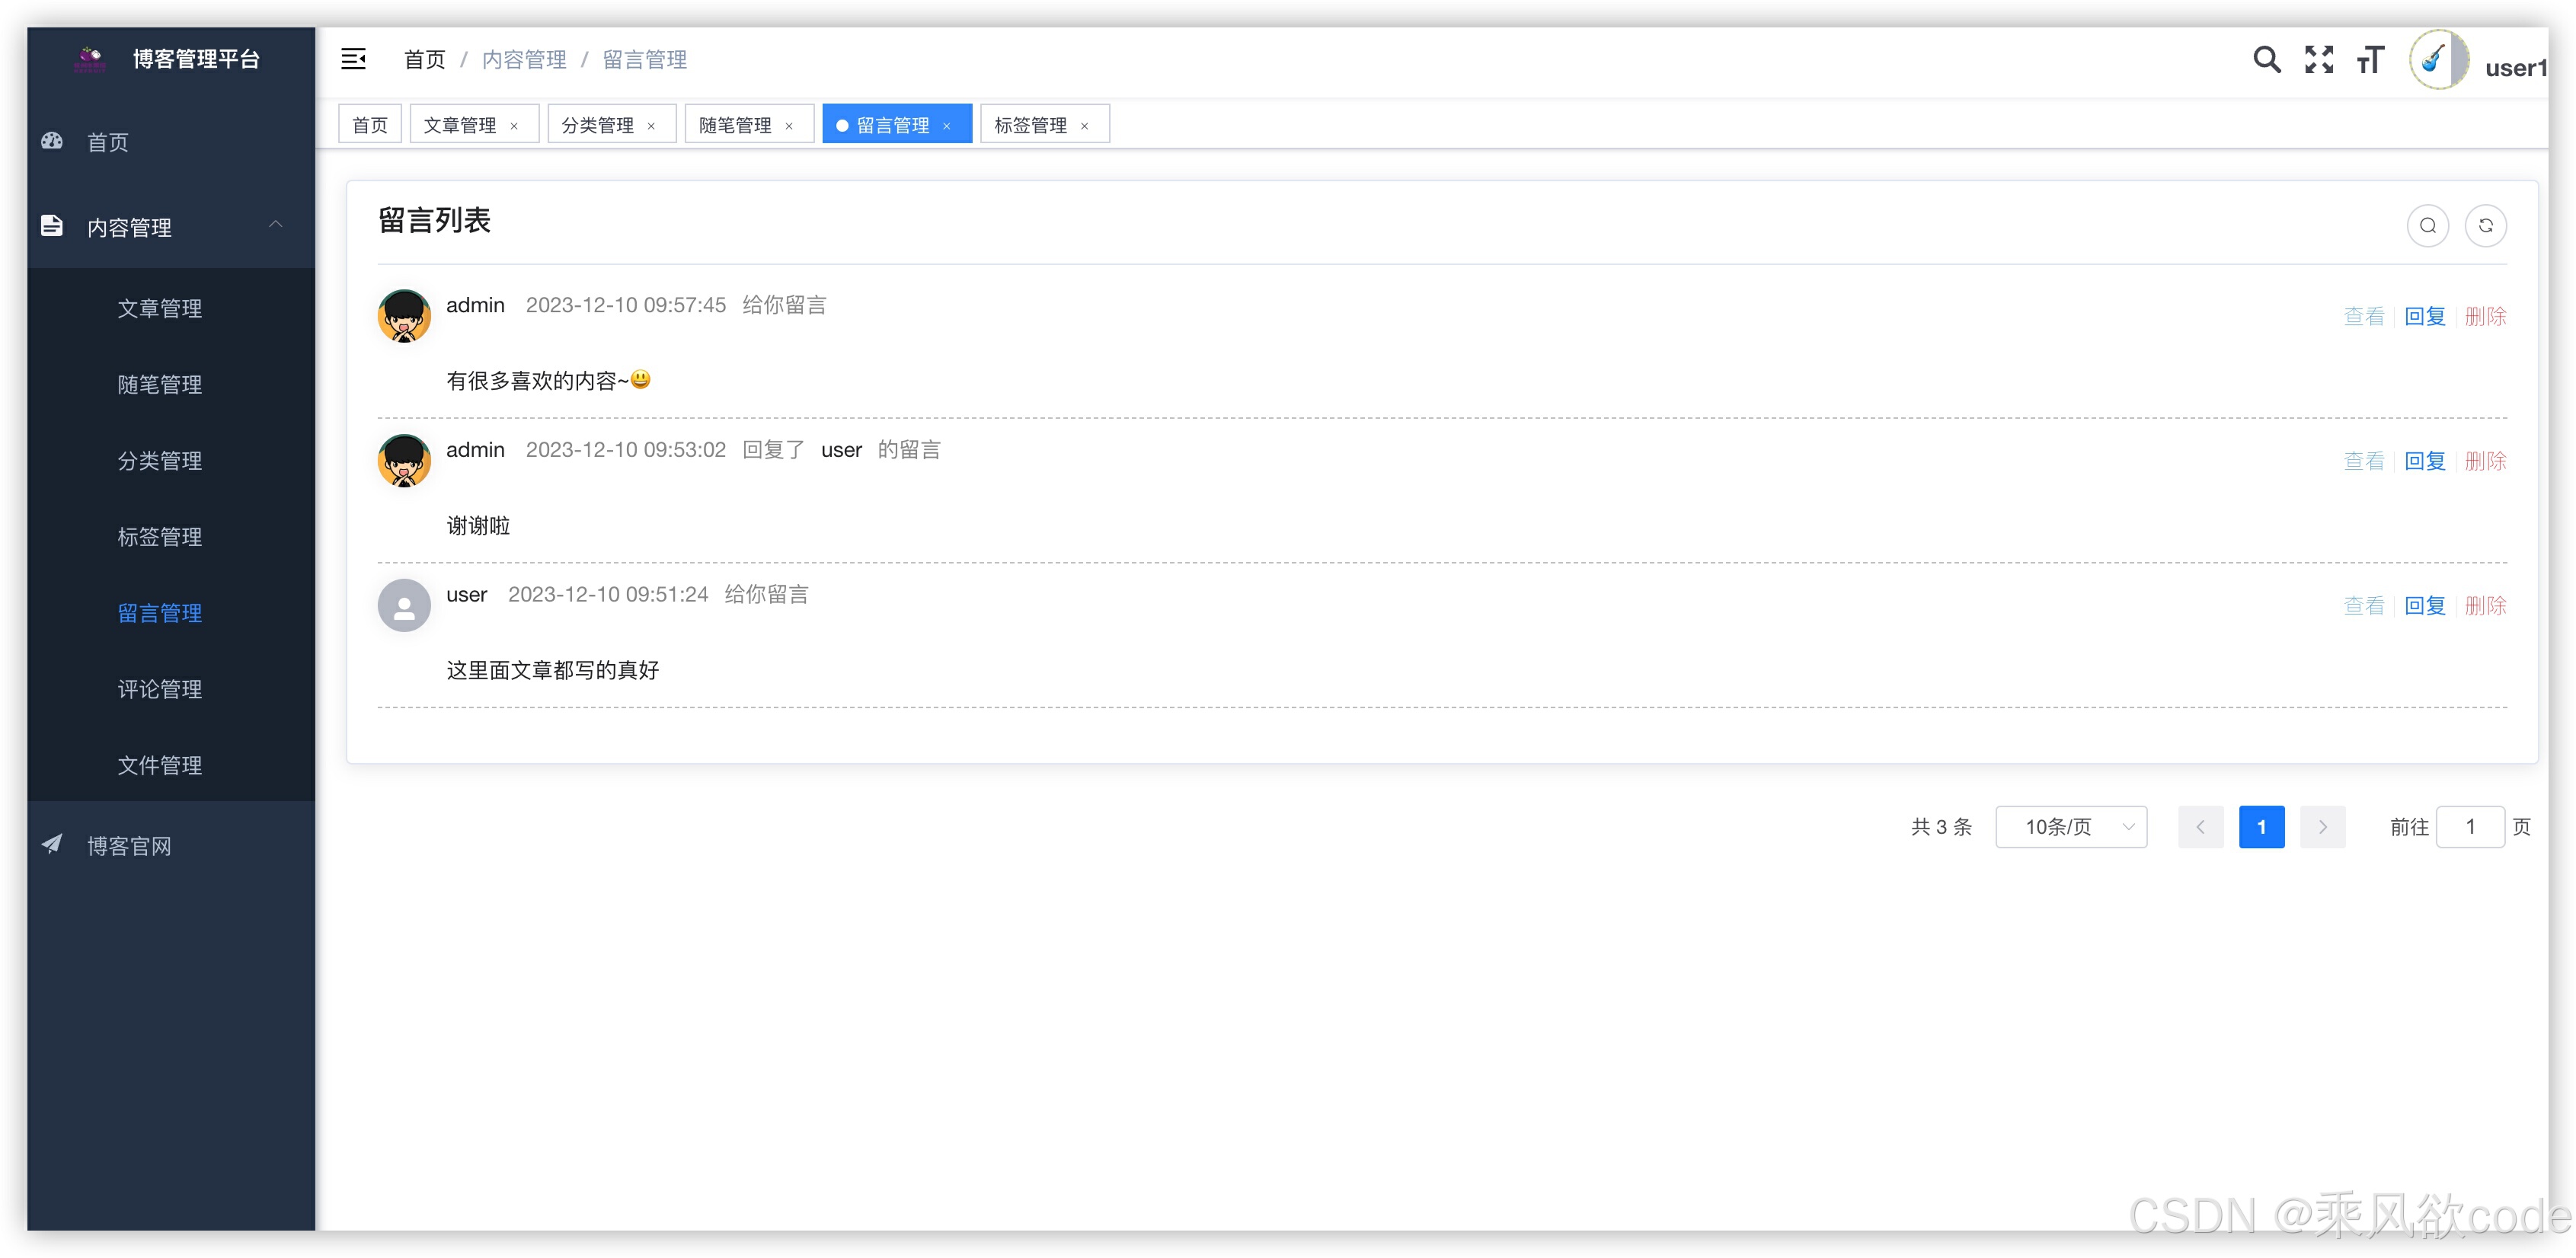Switch to the 分类管理 tab
Screen dimensions: 2576x1258
tap(597, 125)
